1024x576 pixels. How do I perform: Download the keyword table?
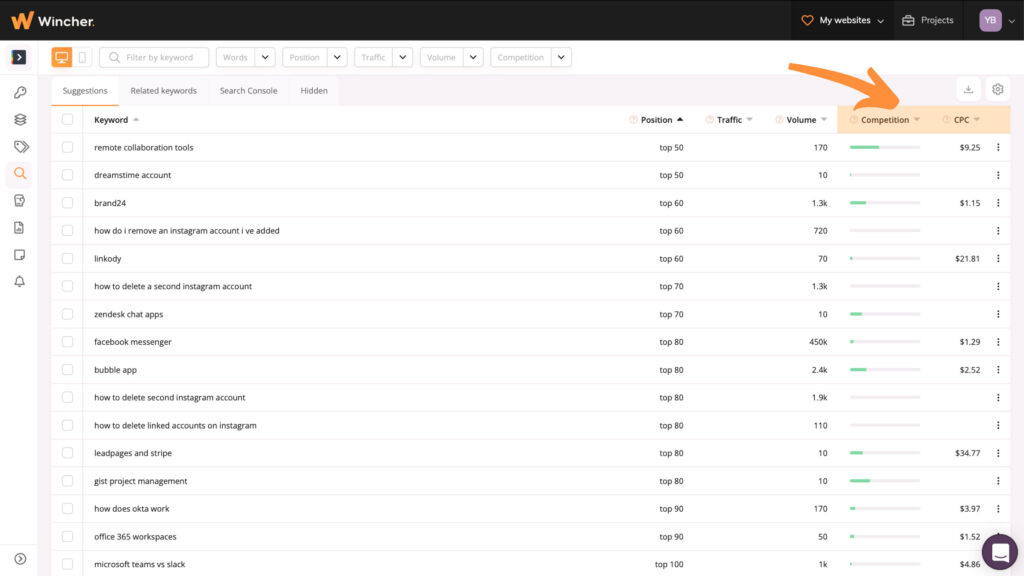(968, 89)
